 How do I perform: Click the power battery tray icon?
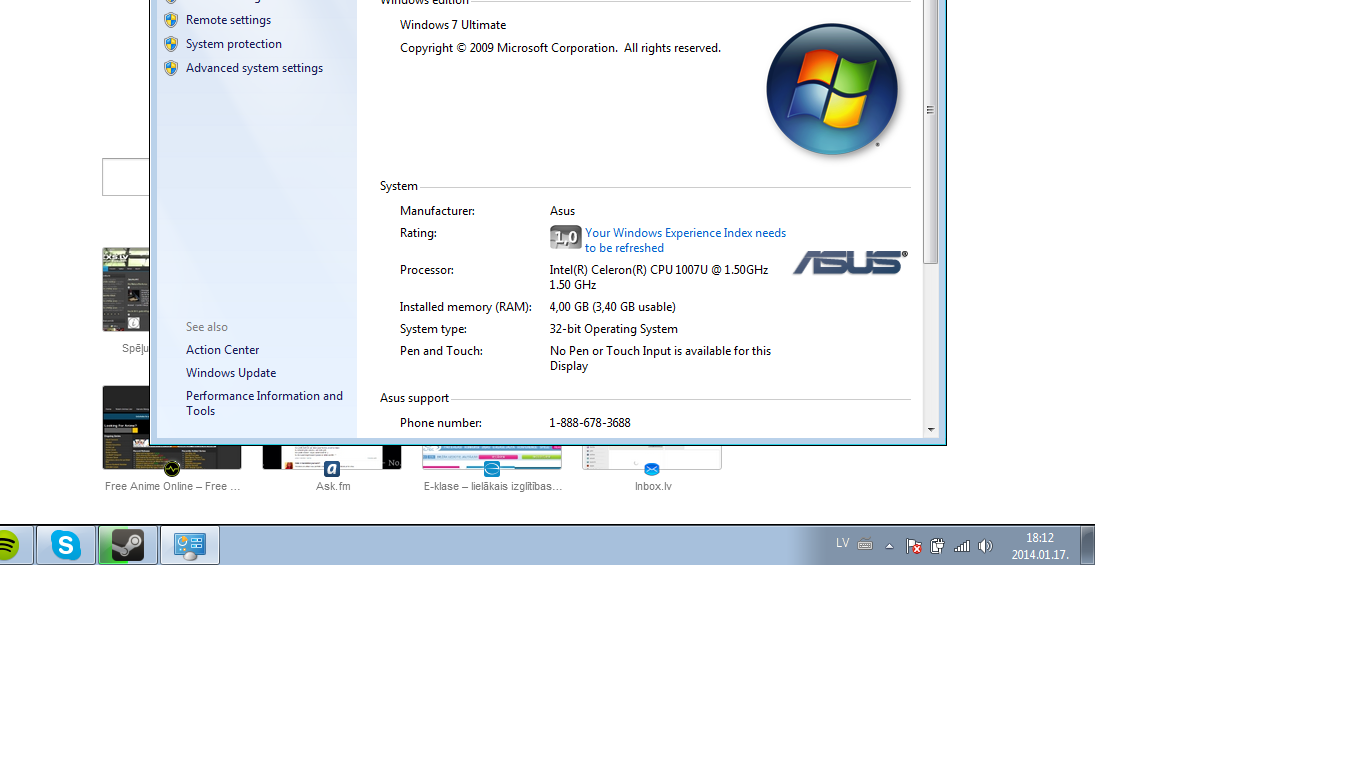[x=937, y=546]
